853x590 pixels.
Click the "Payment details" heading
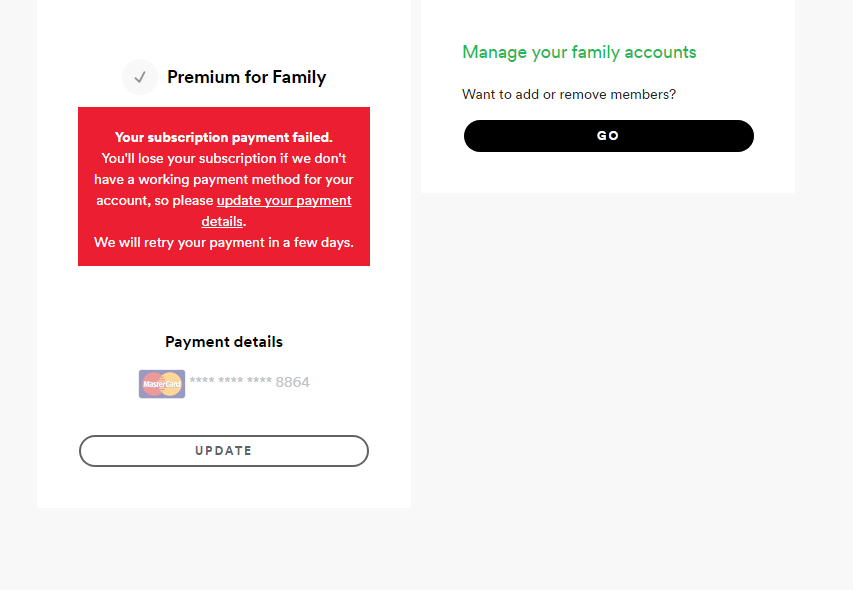pyautogui.click(x=224, y=342)
